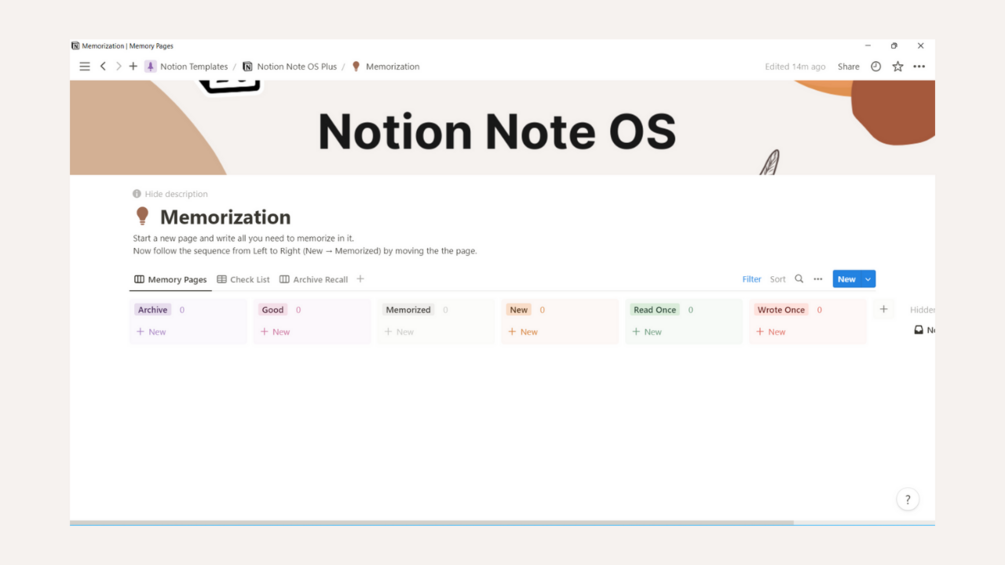1005x565 pixels.
Task: Open the sidebar hamburger menu
Action: 85,67
